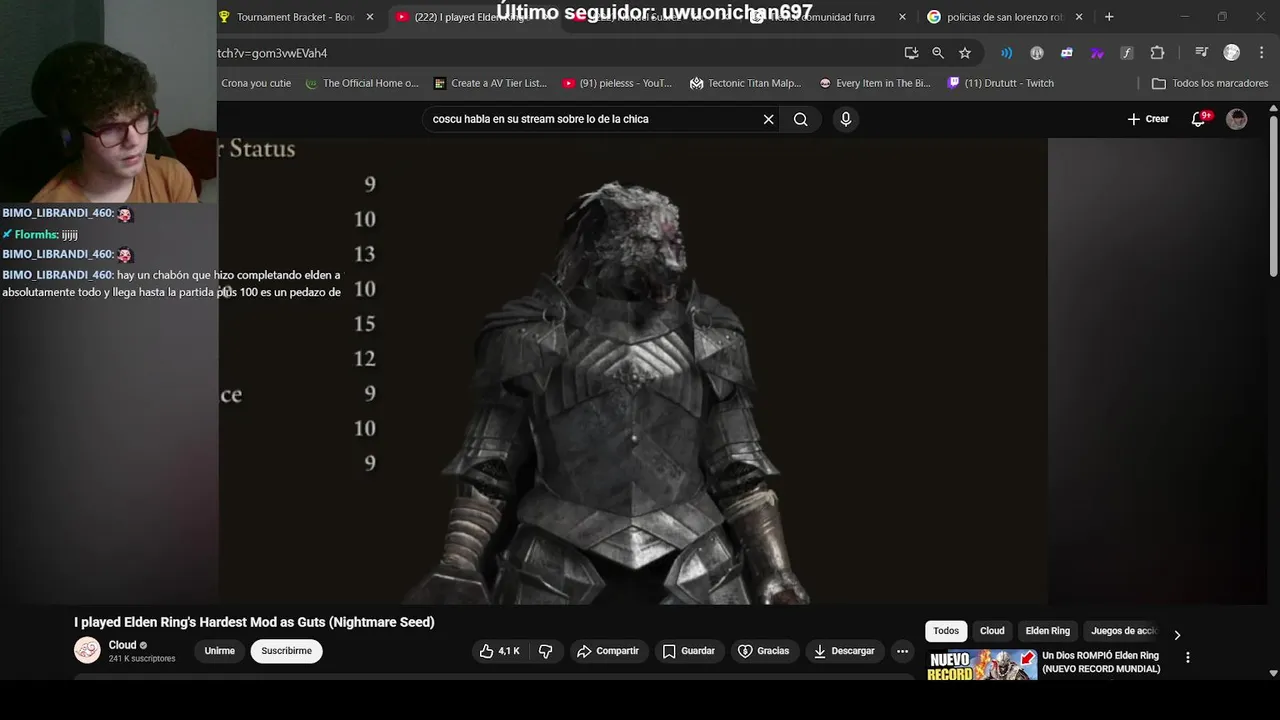Open a new browser tab with plus
The width and height of the screenshot is (1280, 720).
point(1109,17)
